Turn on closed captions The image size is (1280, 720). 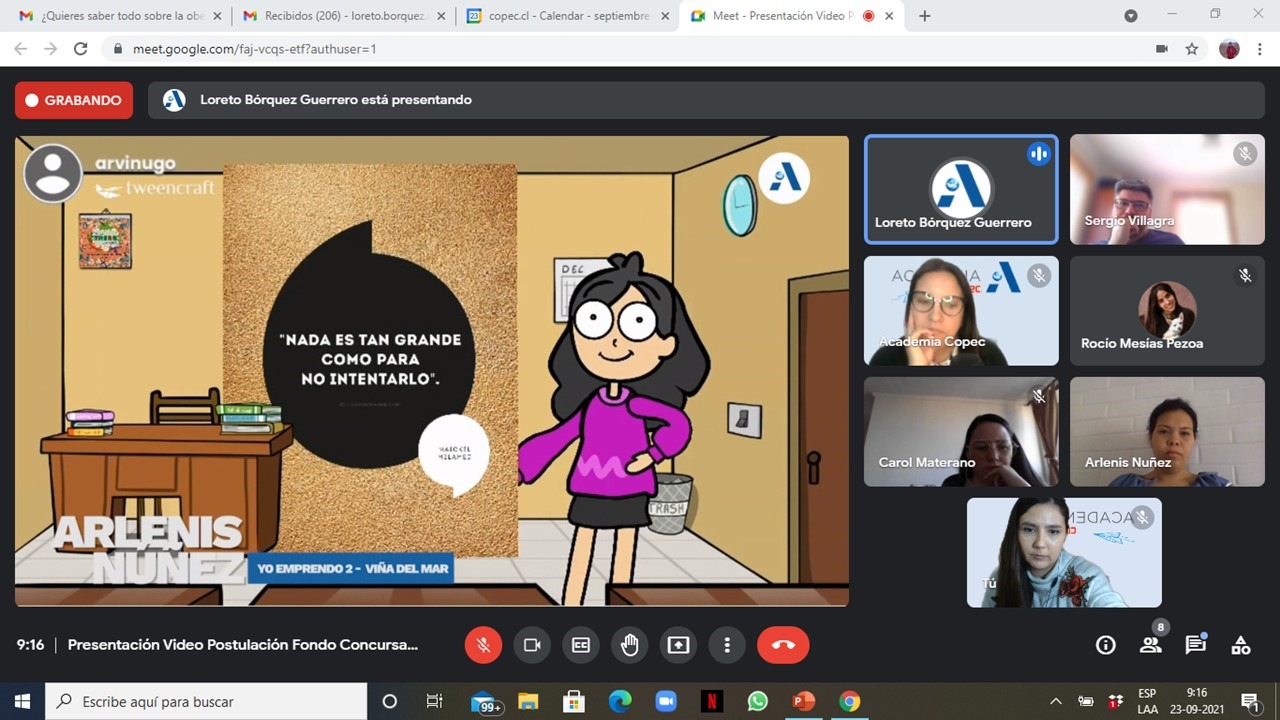[581, 645]
